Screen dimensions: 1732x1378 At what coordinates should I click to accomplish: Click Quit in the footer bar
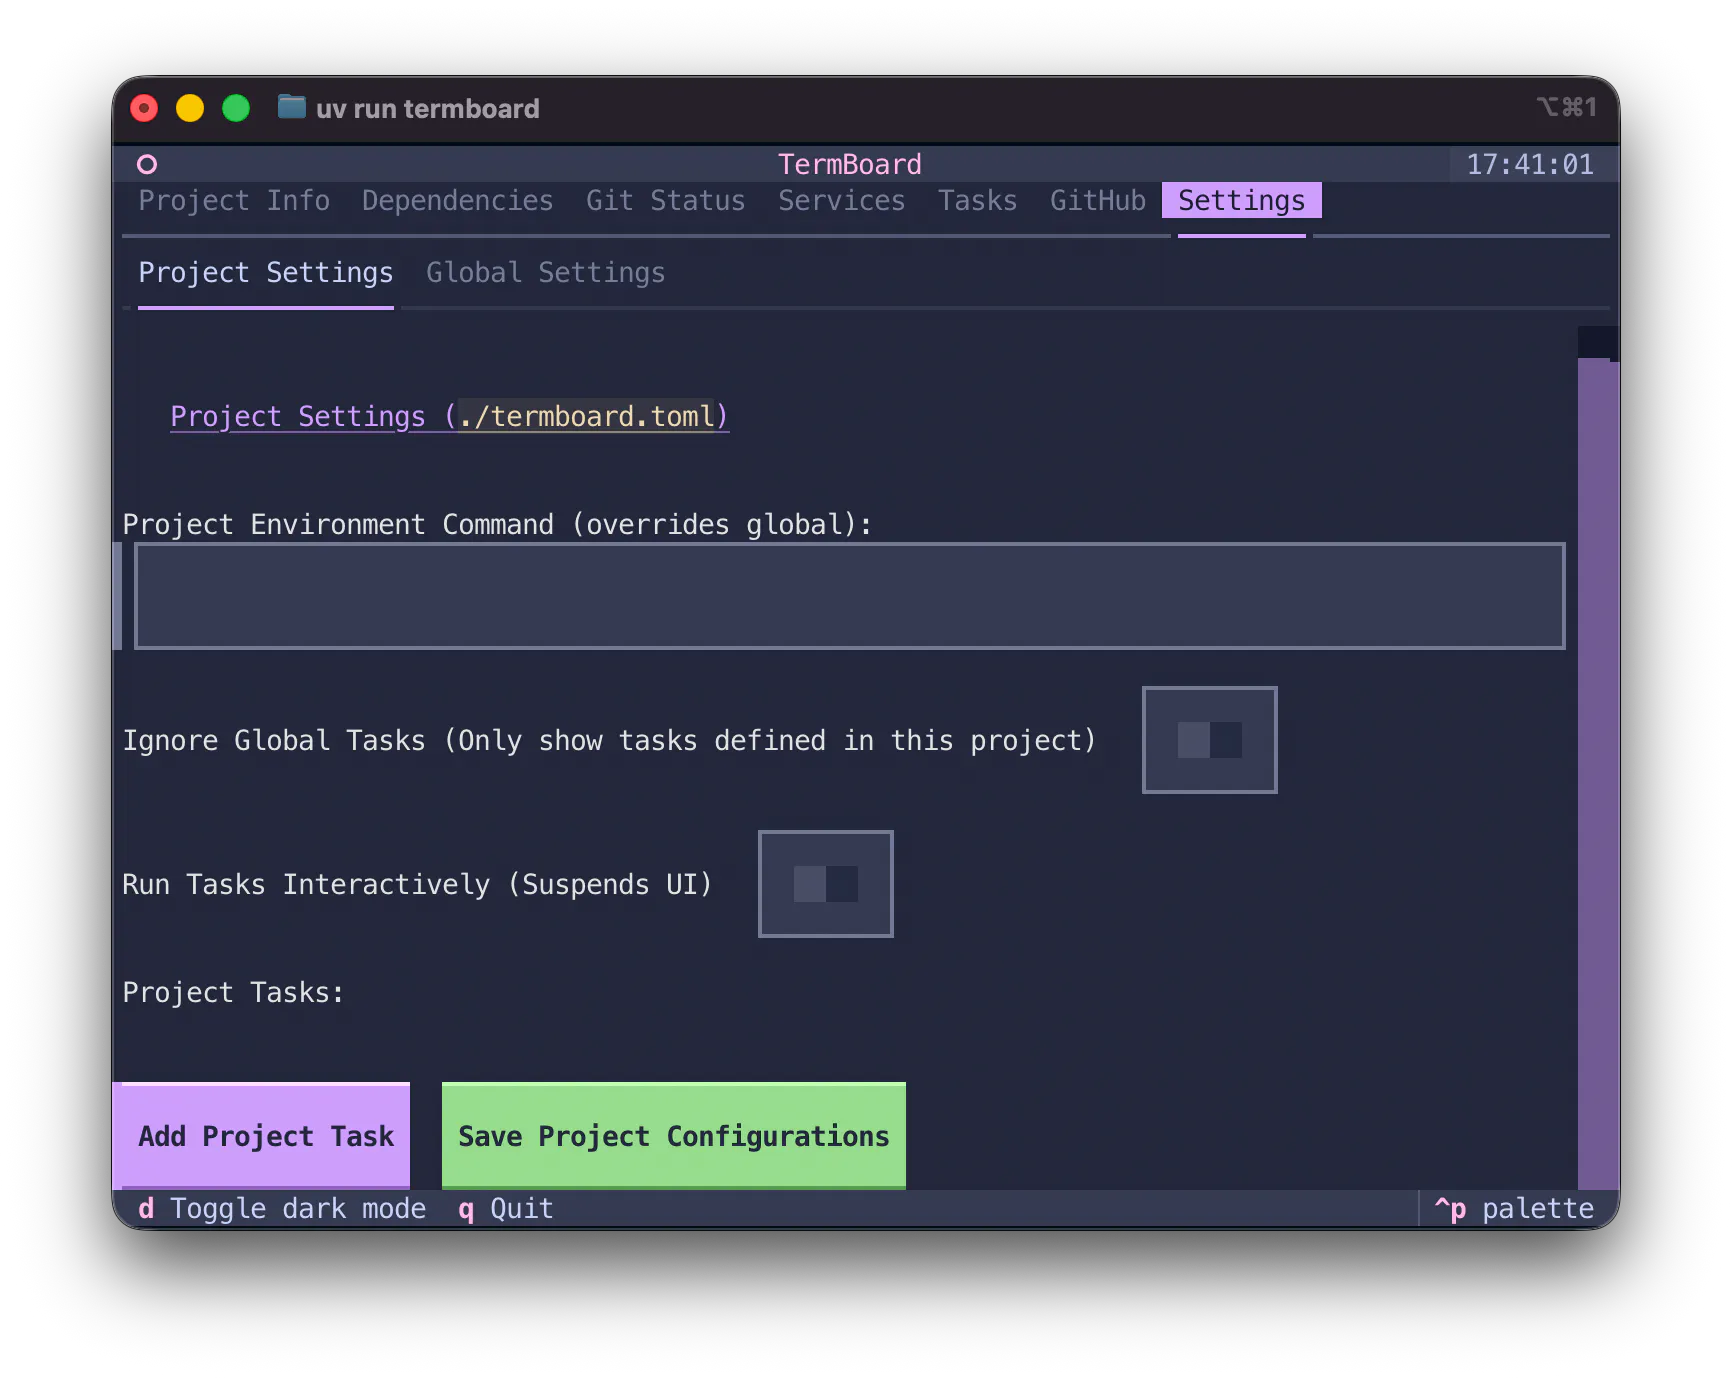(x=505, y=1208)
